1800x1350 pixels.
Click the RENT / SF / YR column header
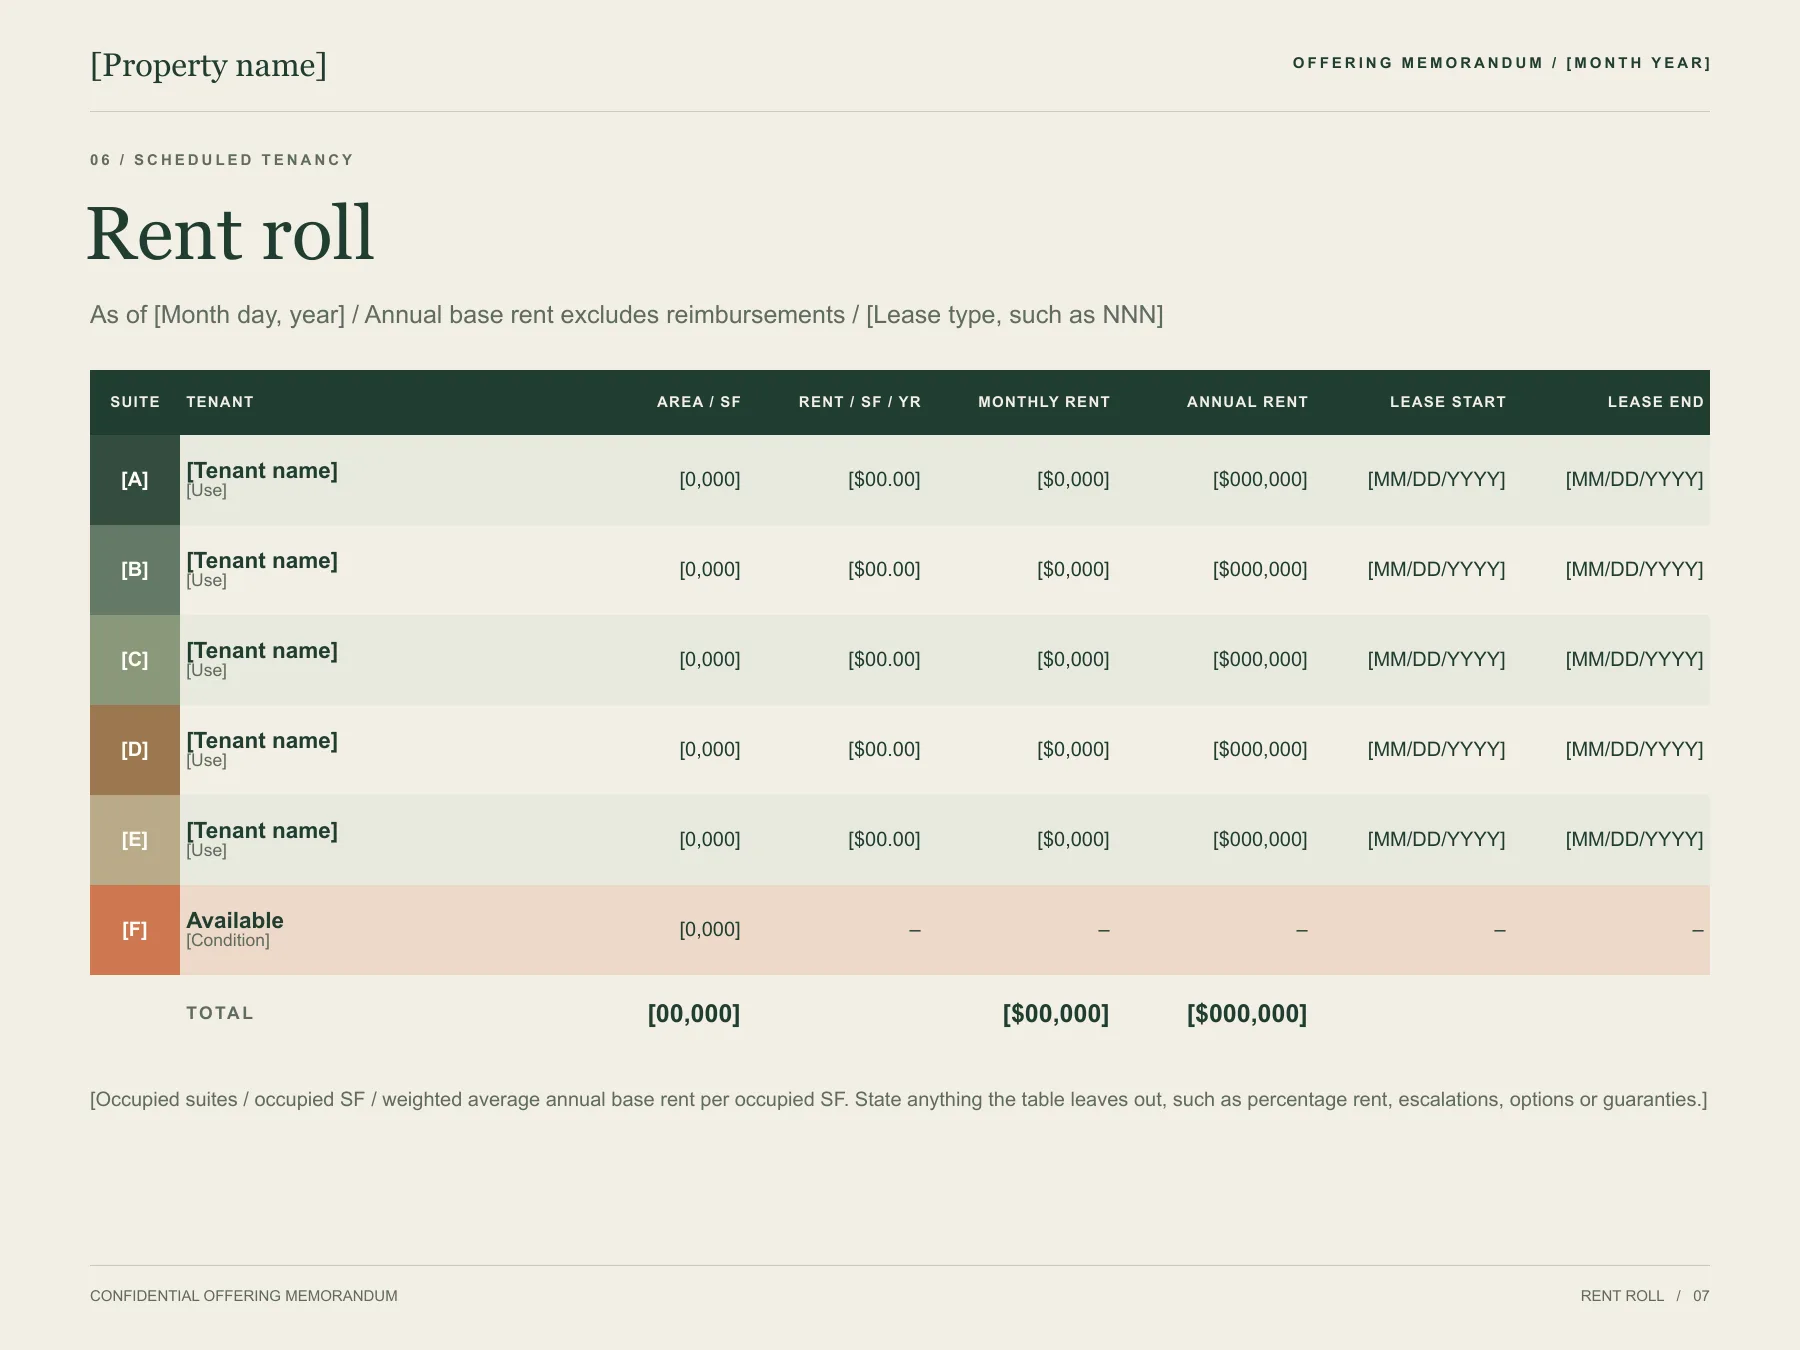860,402
